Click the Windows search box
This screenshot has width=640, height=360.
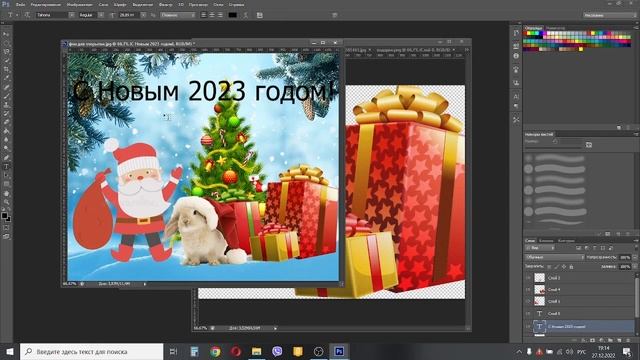click(91, 351)
